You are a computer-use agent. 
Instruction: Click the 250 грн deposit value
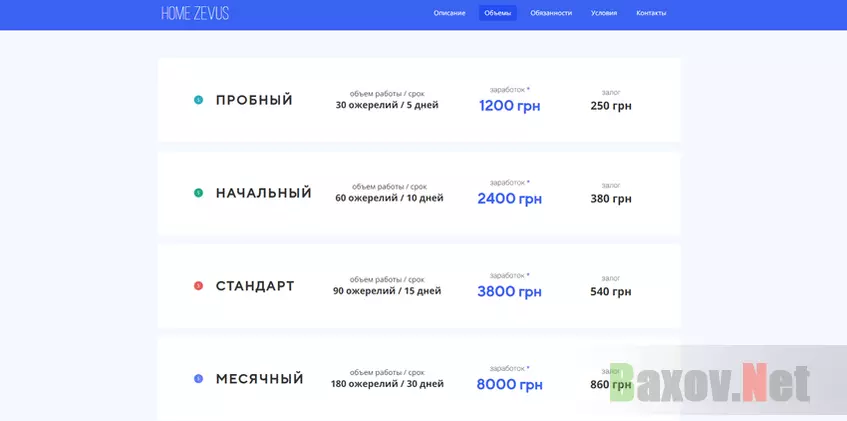(x=611, y=106)
